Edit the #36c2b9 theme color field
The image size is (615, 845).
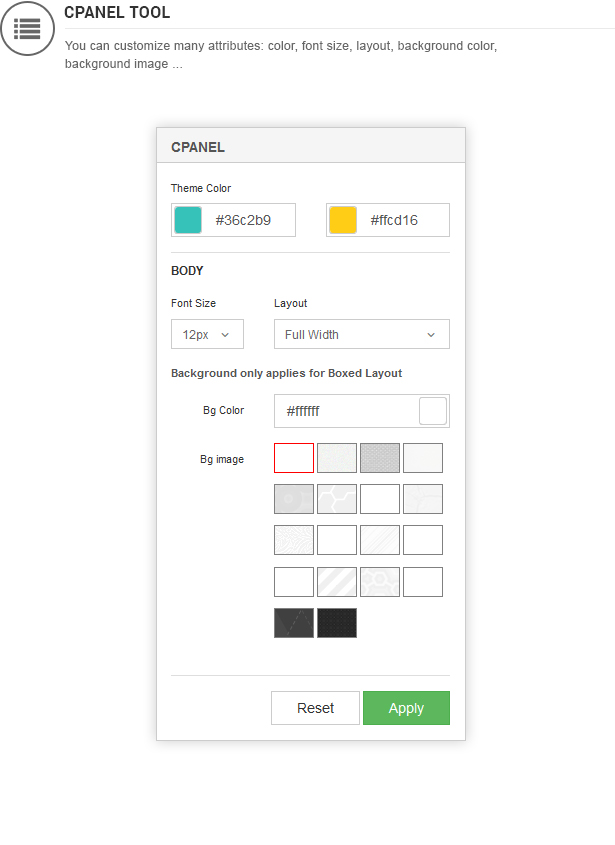click(233, 220)
